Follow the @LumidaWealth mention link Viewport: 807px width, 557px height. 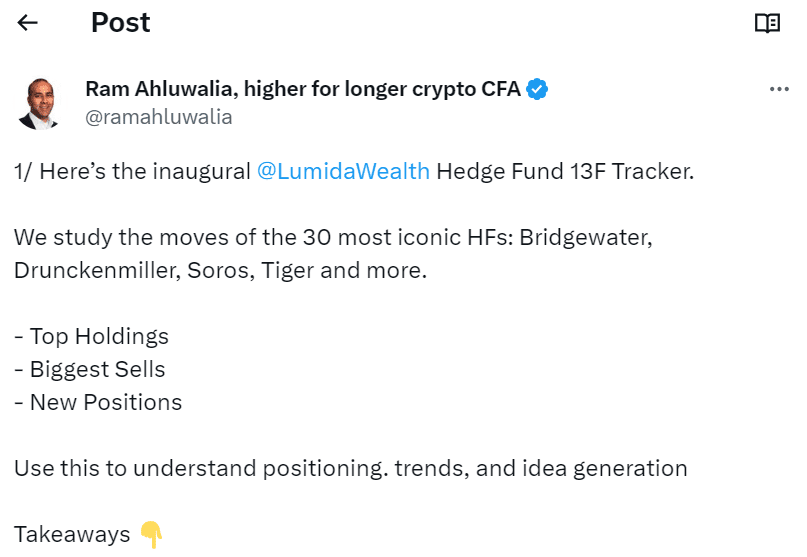(343, 171)
